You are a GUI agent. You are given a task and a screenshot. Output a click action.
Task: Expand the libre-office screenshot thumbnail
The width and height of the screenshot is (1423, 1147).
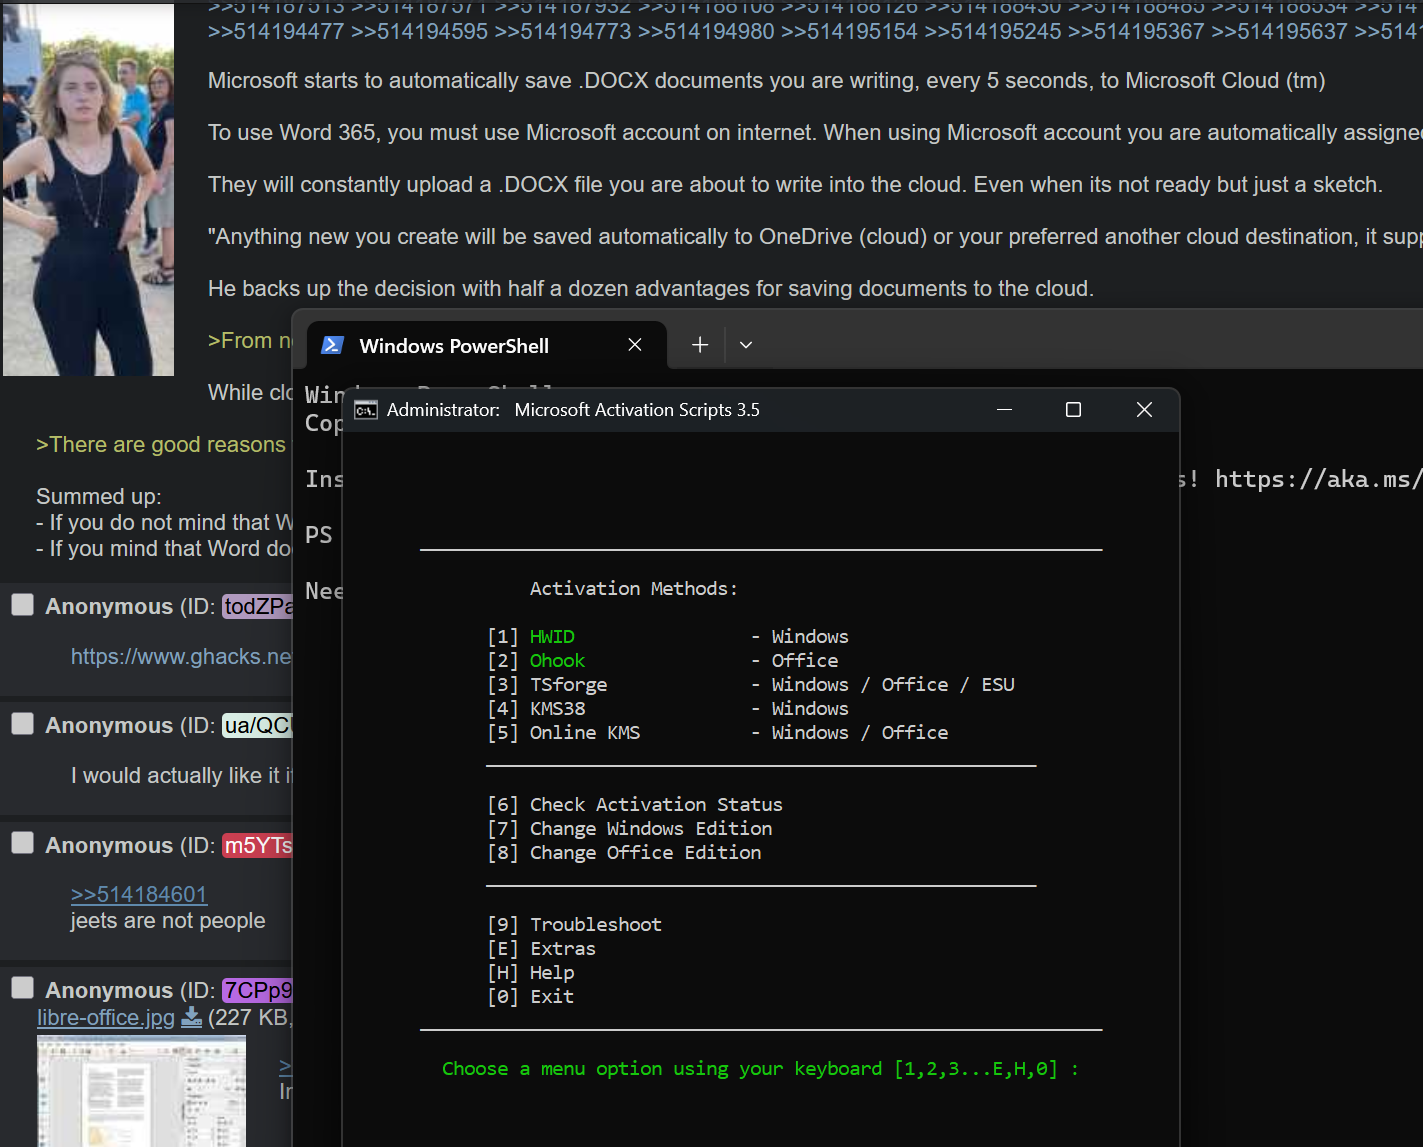point(141,1091)
